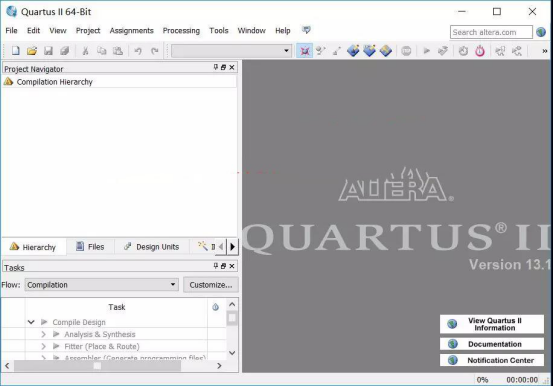Click the Redo arrow icon

pyautogui.click(x=154, y=51)
